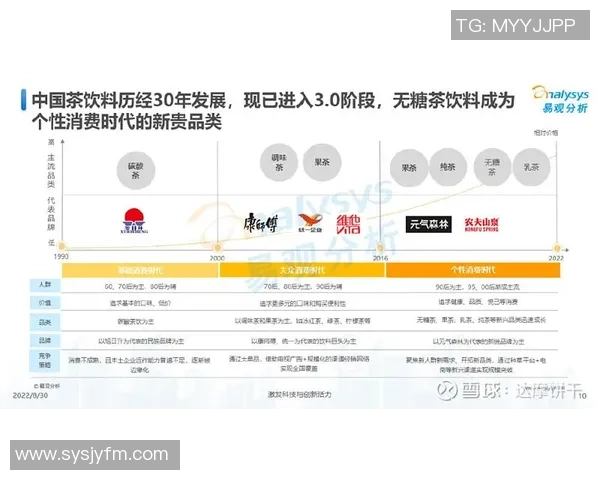Click the 竞争策略 row header
The width and height of the screenshot is (600, 480).
pos(45,361)
